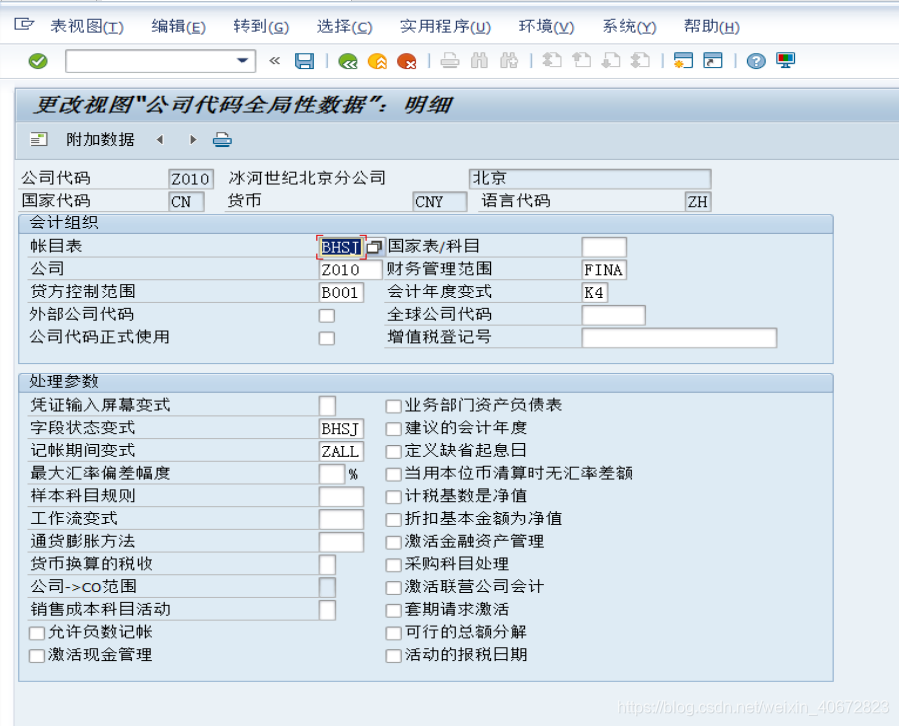
Task: Click the Save diskette icon
Action: coord(304,61)
